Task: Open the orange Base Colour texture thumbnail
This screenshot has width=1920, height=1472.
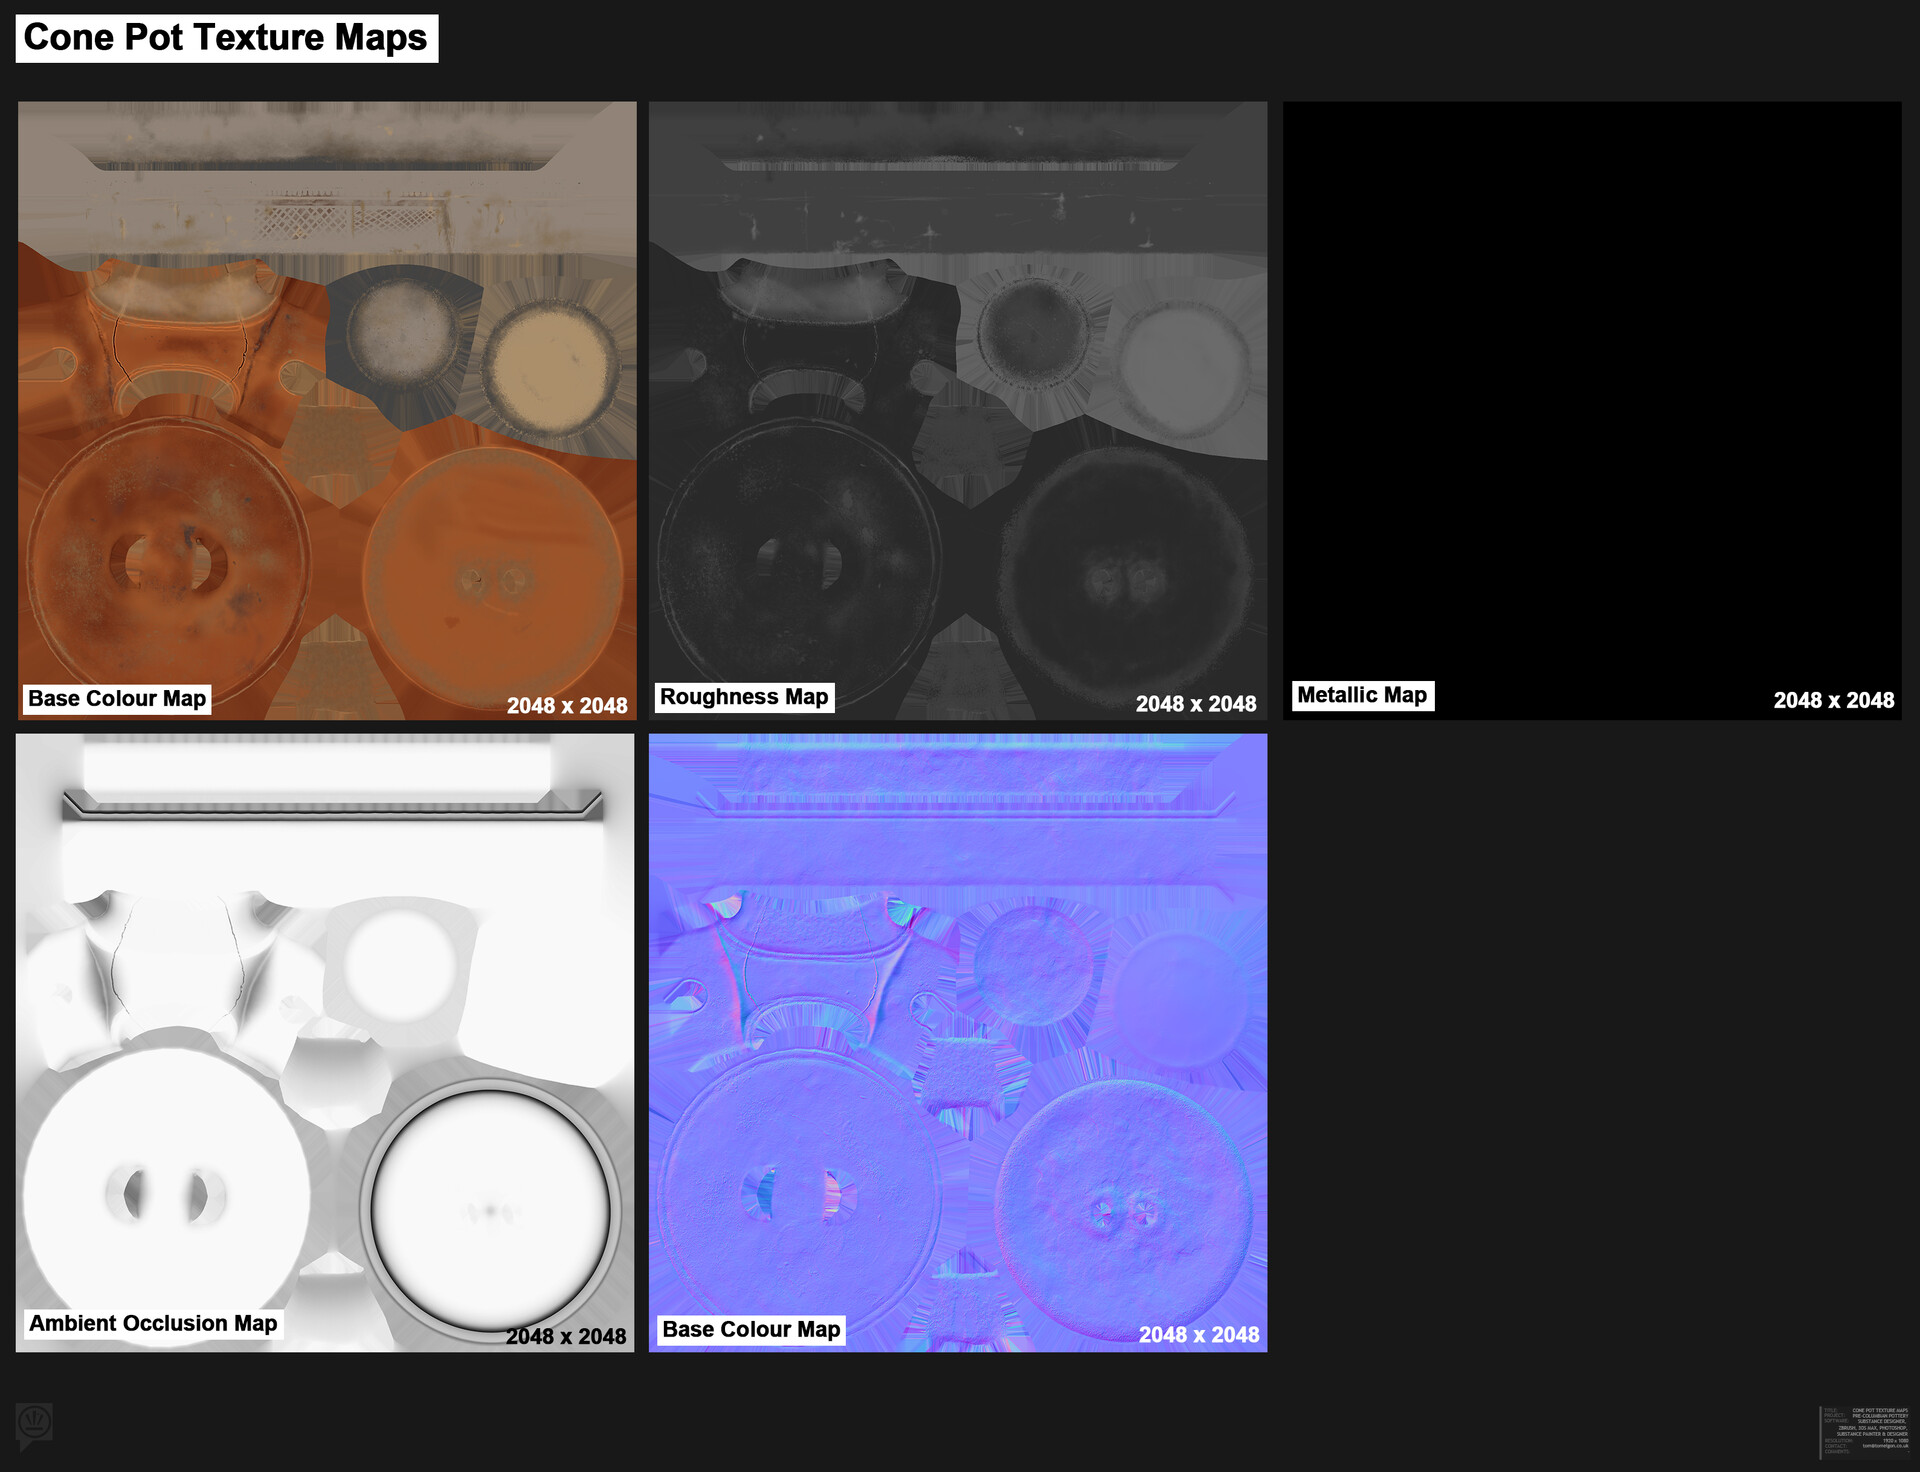Action: coord(327,410)
